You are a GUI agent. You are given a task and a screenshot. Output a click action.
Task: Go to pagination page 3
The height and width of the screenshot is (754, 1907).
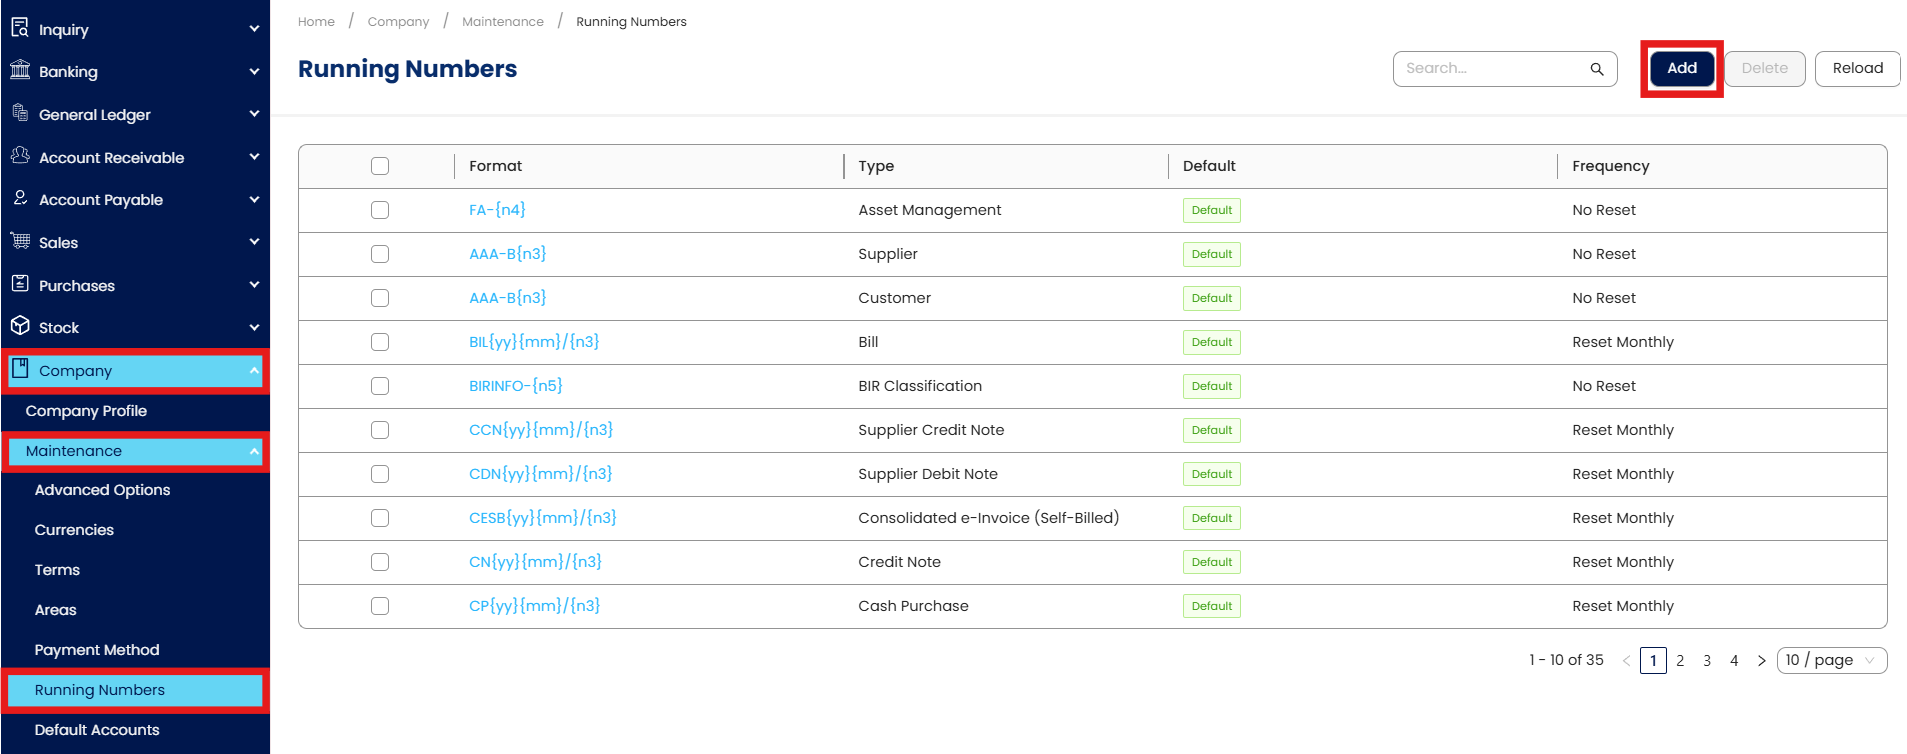1707,660
